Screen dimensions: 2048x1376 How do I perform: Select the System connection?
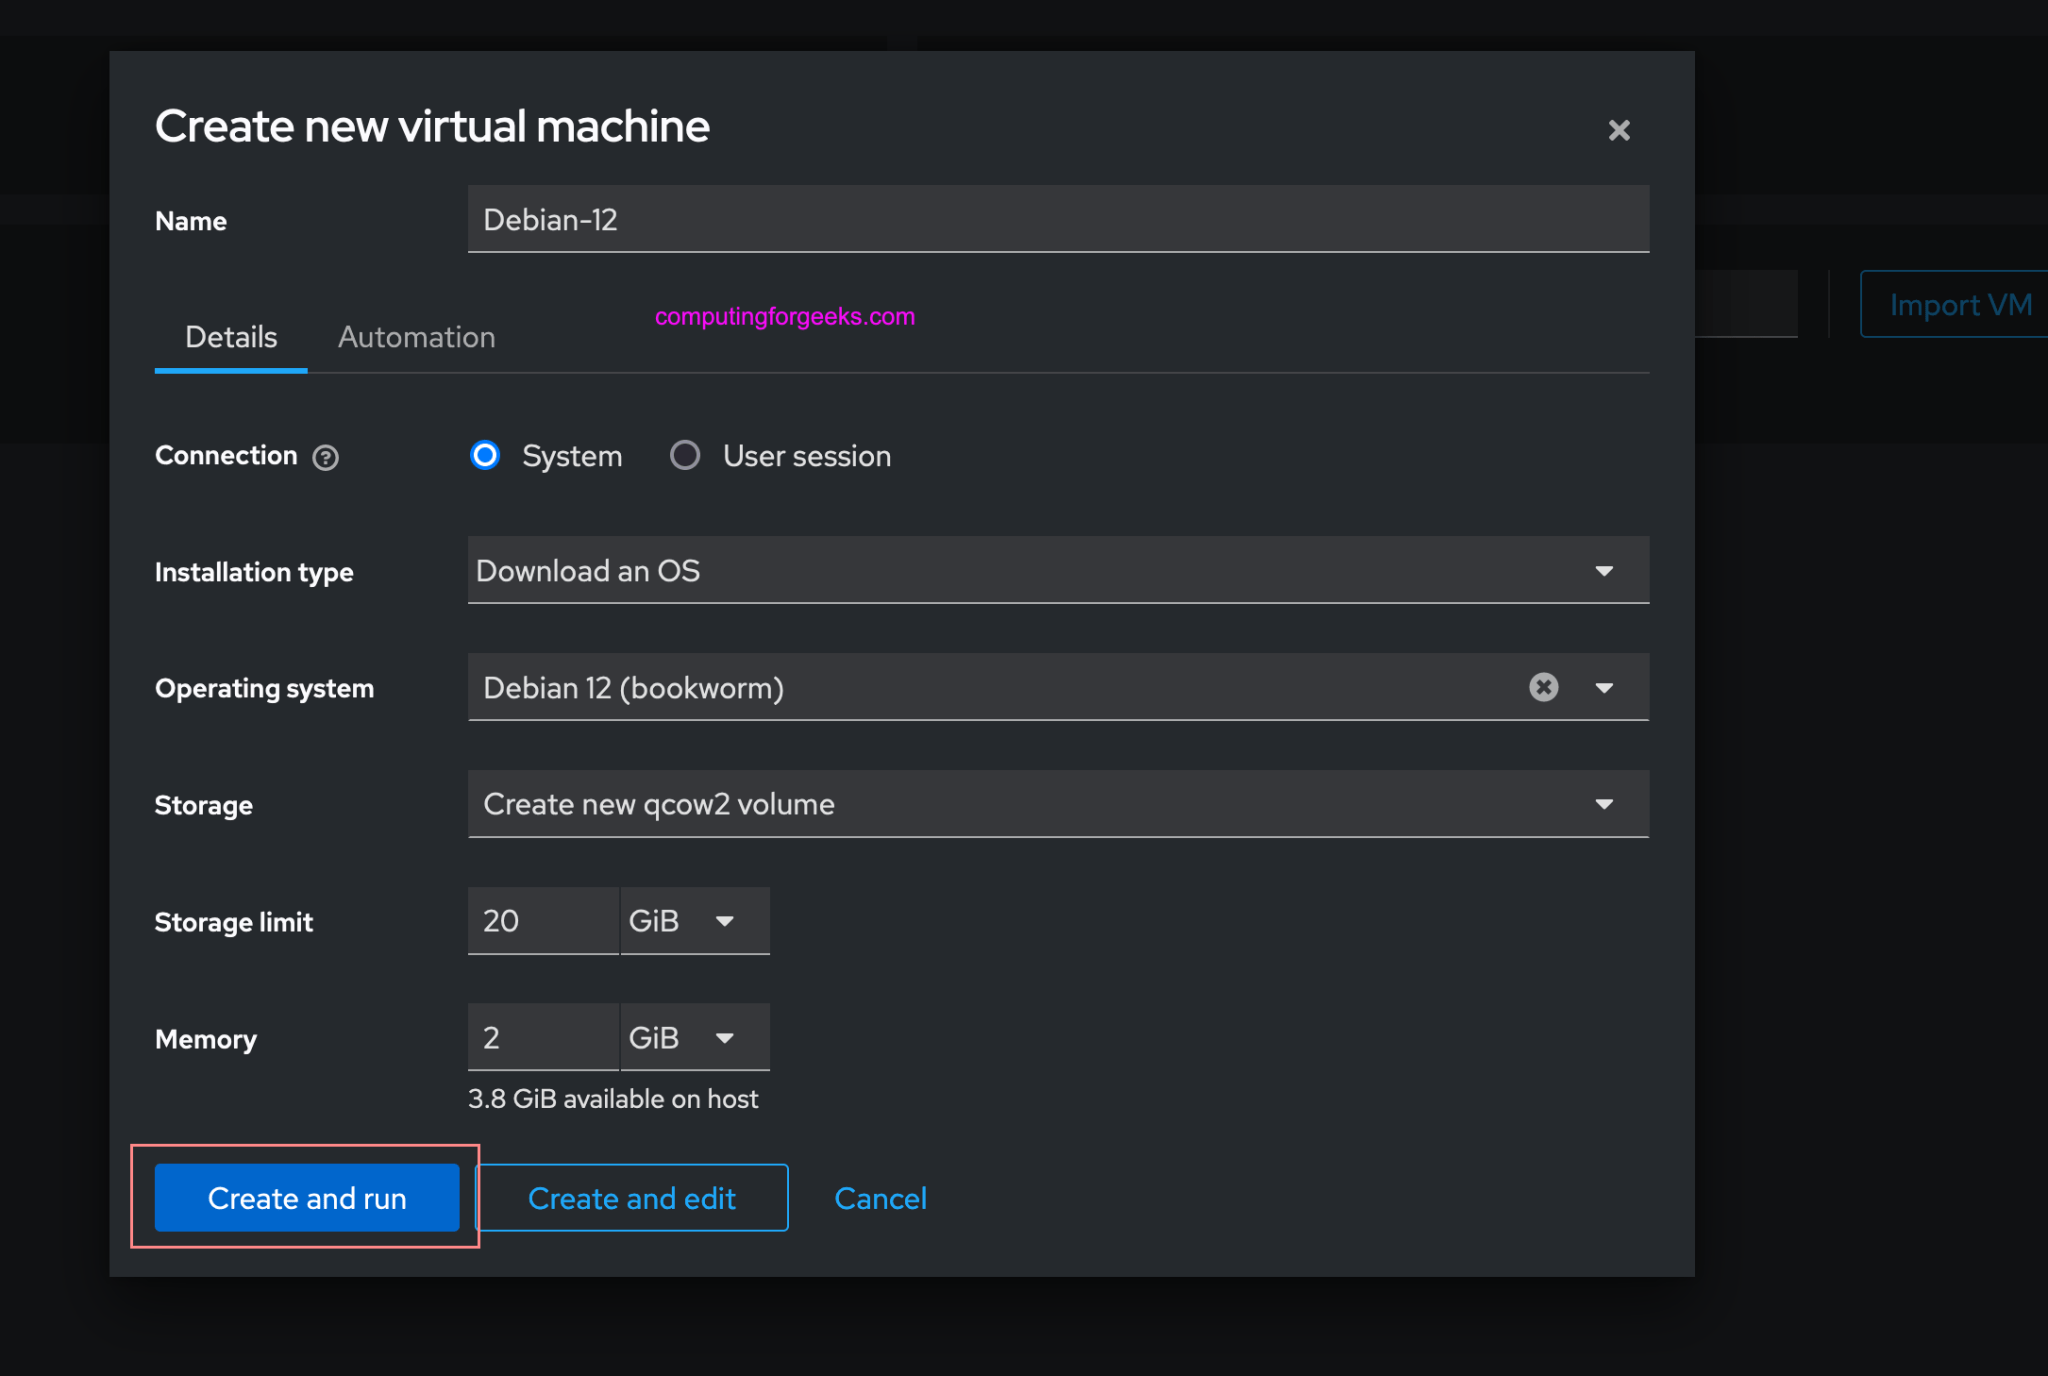click(485, 456)
